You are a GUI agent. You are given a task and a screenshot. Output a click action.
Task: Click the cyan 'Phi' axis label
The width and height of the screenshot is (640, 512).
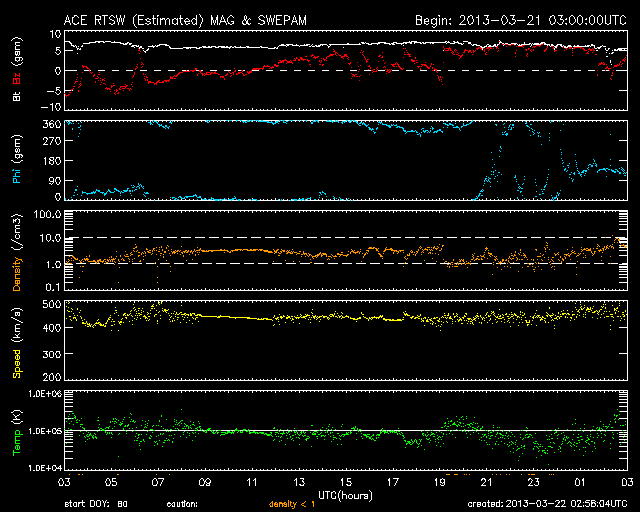tap(17, 174)
